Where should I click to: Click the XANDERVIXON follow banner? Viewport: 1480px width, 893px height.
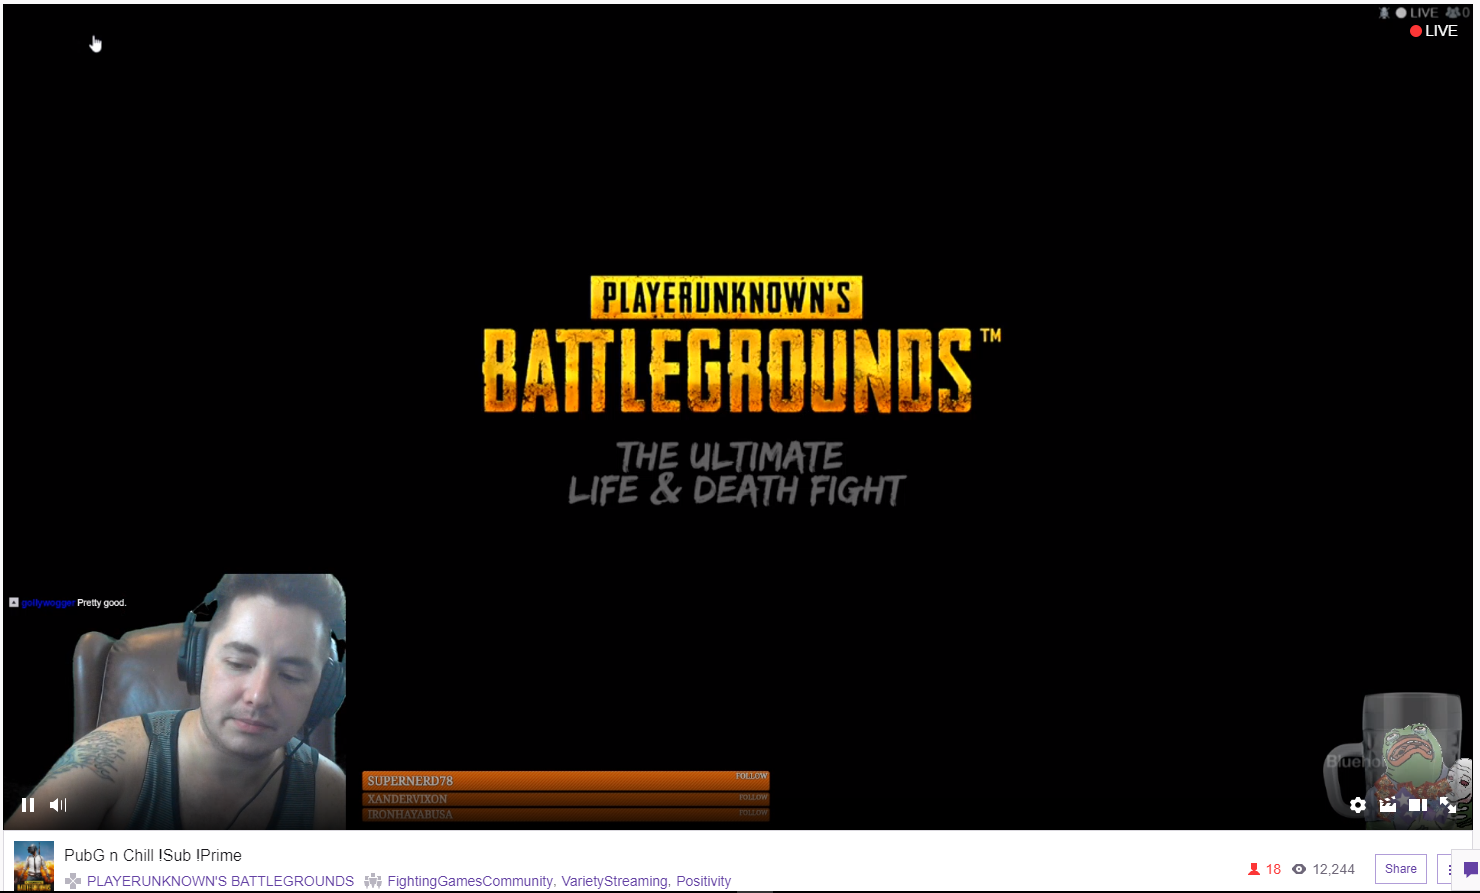pos(566,799)
